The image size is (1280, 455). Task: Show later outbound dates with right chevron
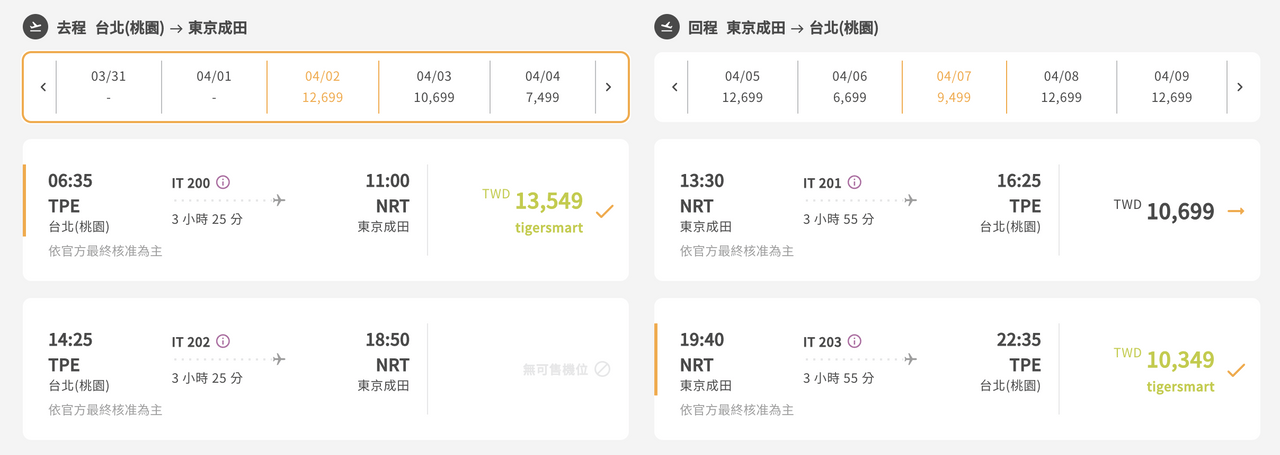(x=608, y=87)
